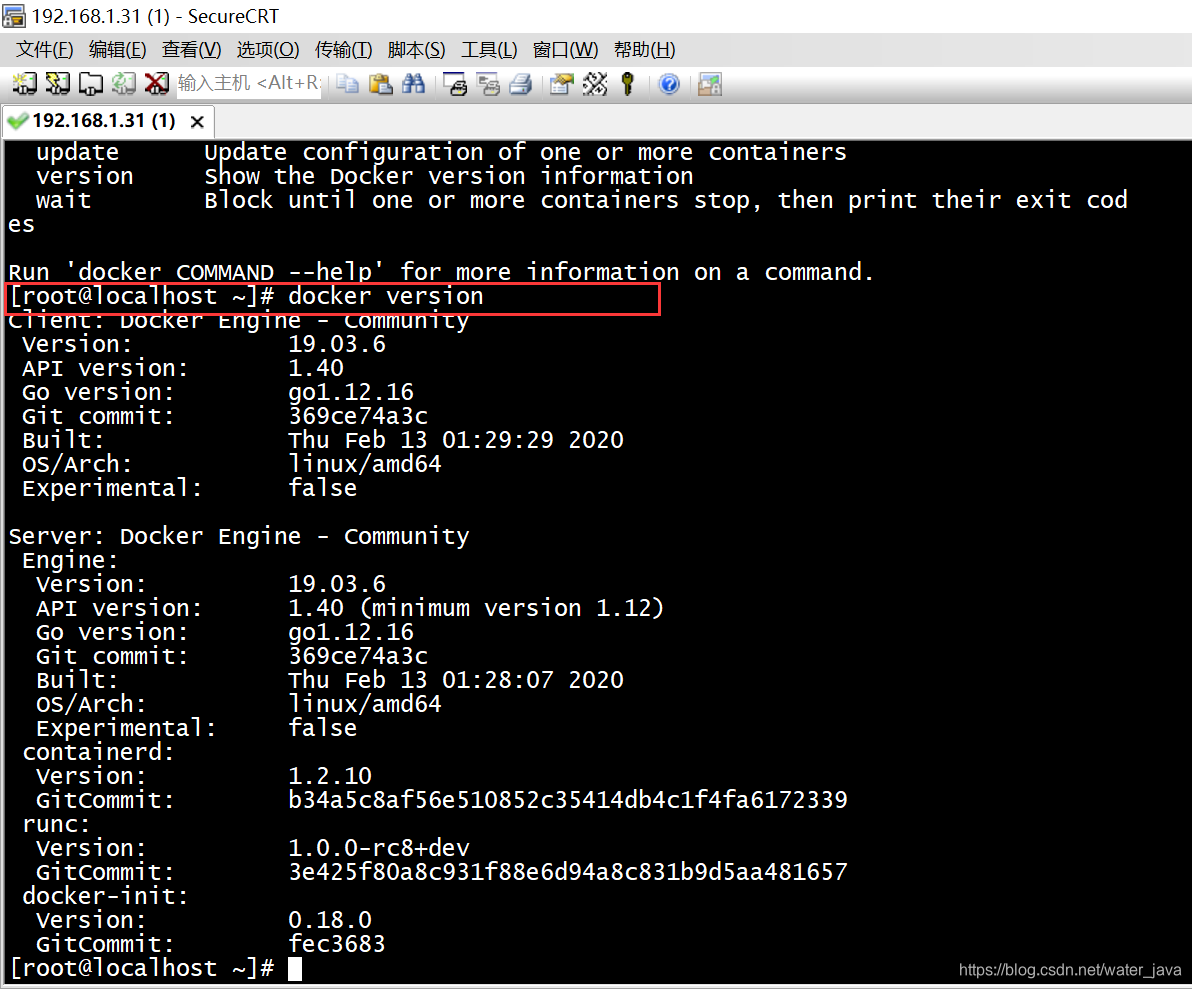The image size is (1192, 989).
Task: Click the Find binoculars icon
Action: pos(413,84)
